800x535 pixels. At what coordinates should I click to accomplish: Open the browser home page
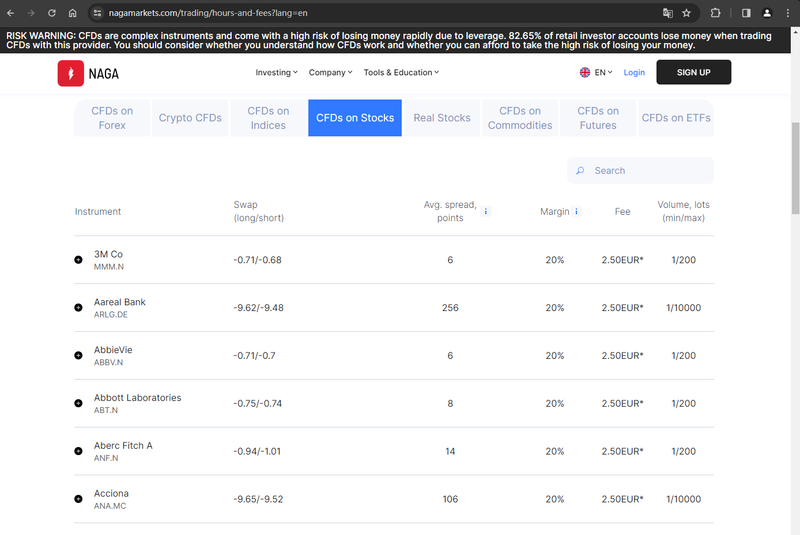point(72,13)
